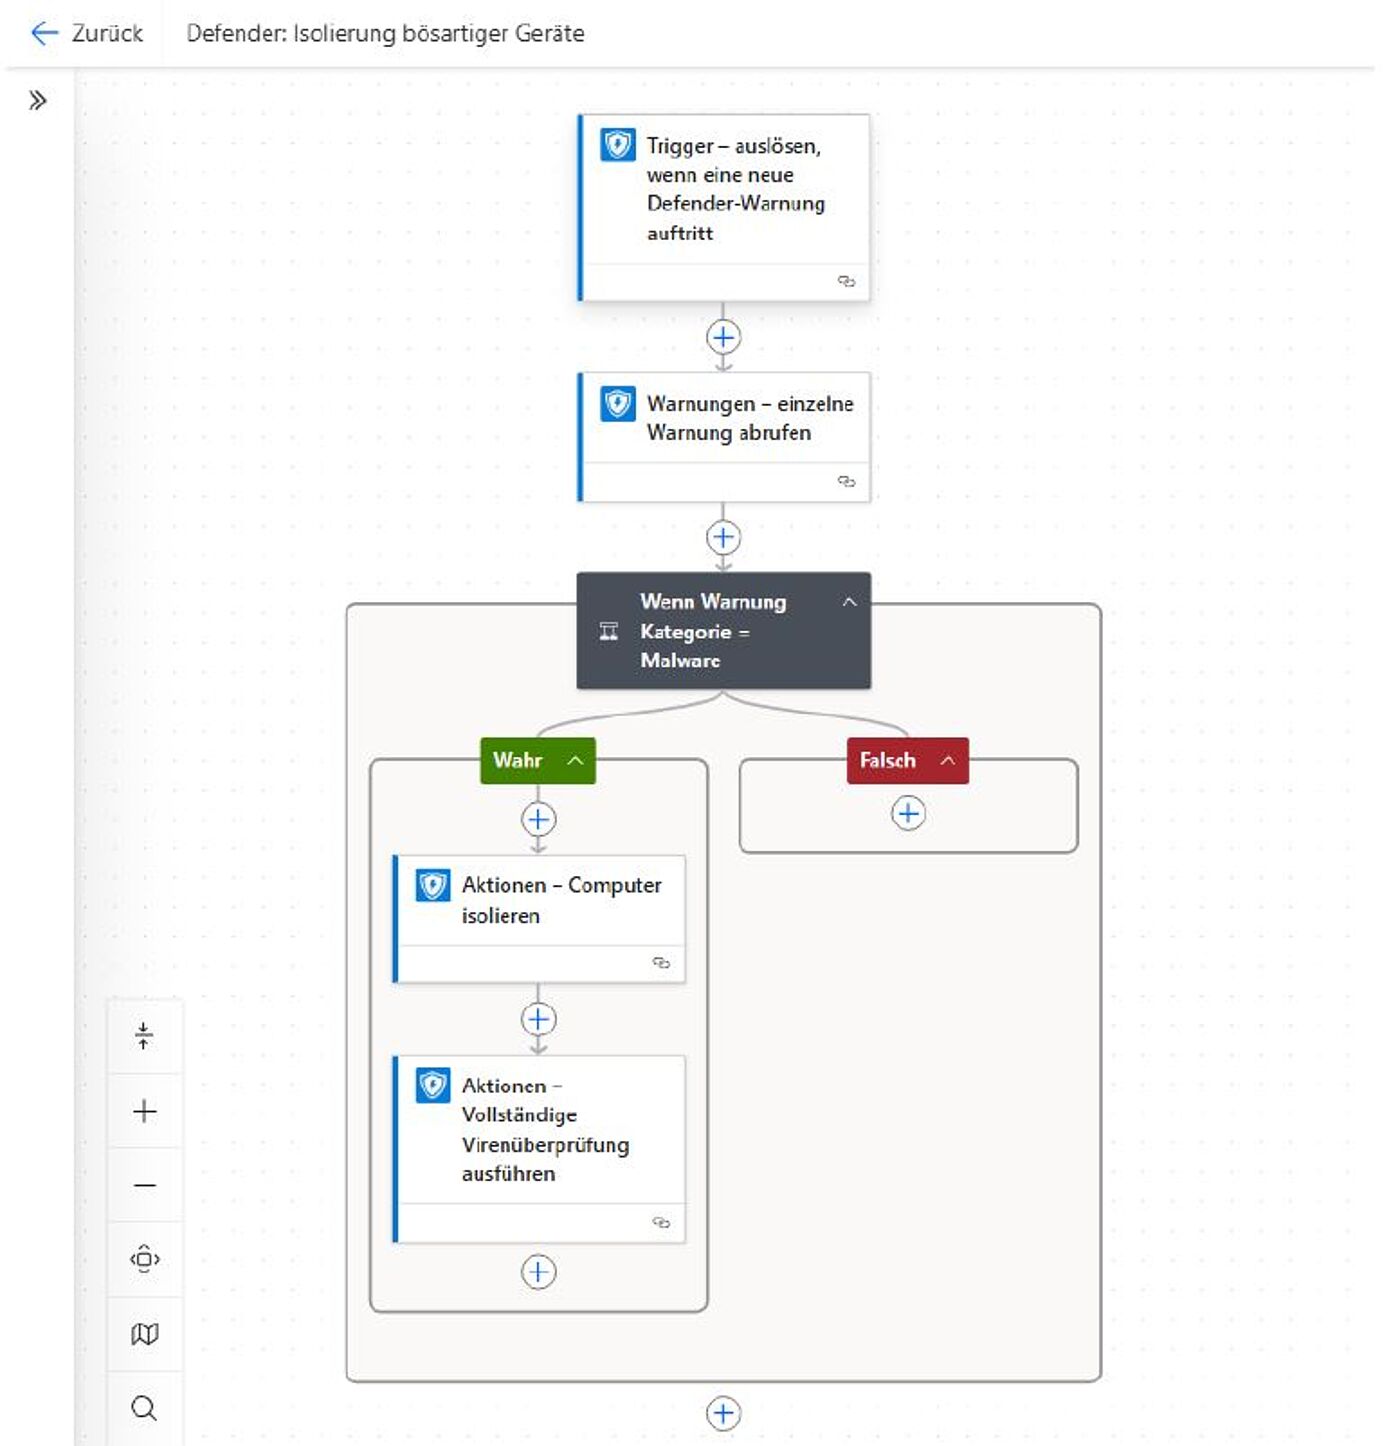Zoom out on the canvas
This screenshot has width=1400, height=1446.
(145, 1185)
